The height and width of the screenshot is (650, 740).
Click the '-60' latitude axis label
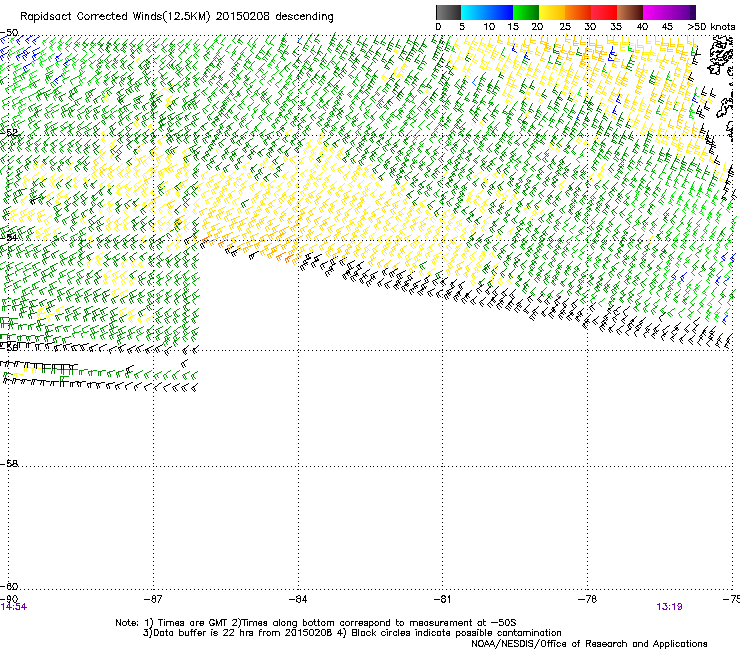click(x=9, y=586)
